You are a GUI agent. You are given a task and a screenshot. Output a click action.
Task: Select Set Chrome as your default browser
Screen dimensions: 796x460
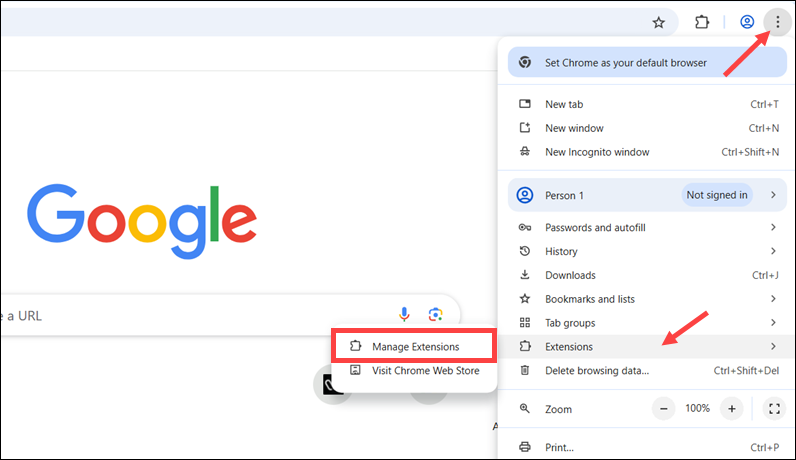647,62
